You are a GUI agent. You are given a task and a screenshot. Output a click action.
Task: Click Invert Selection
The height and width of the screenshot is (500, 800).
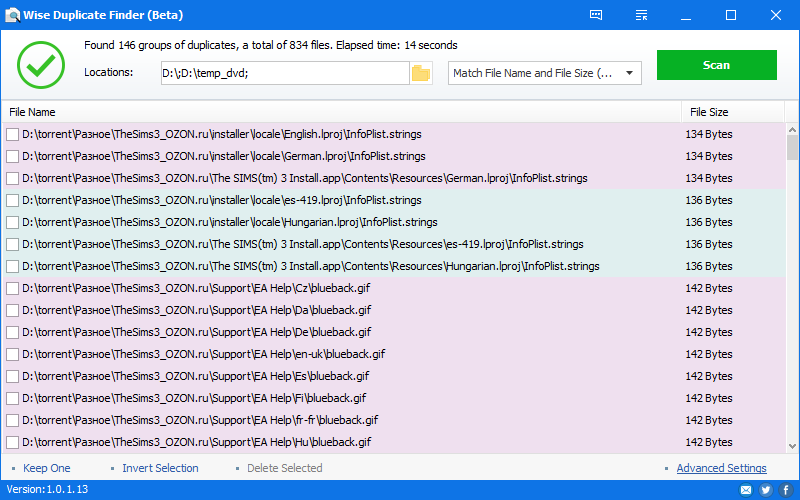tap(160, 468)
